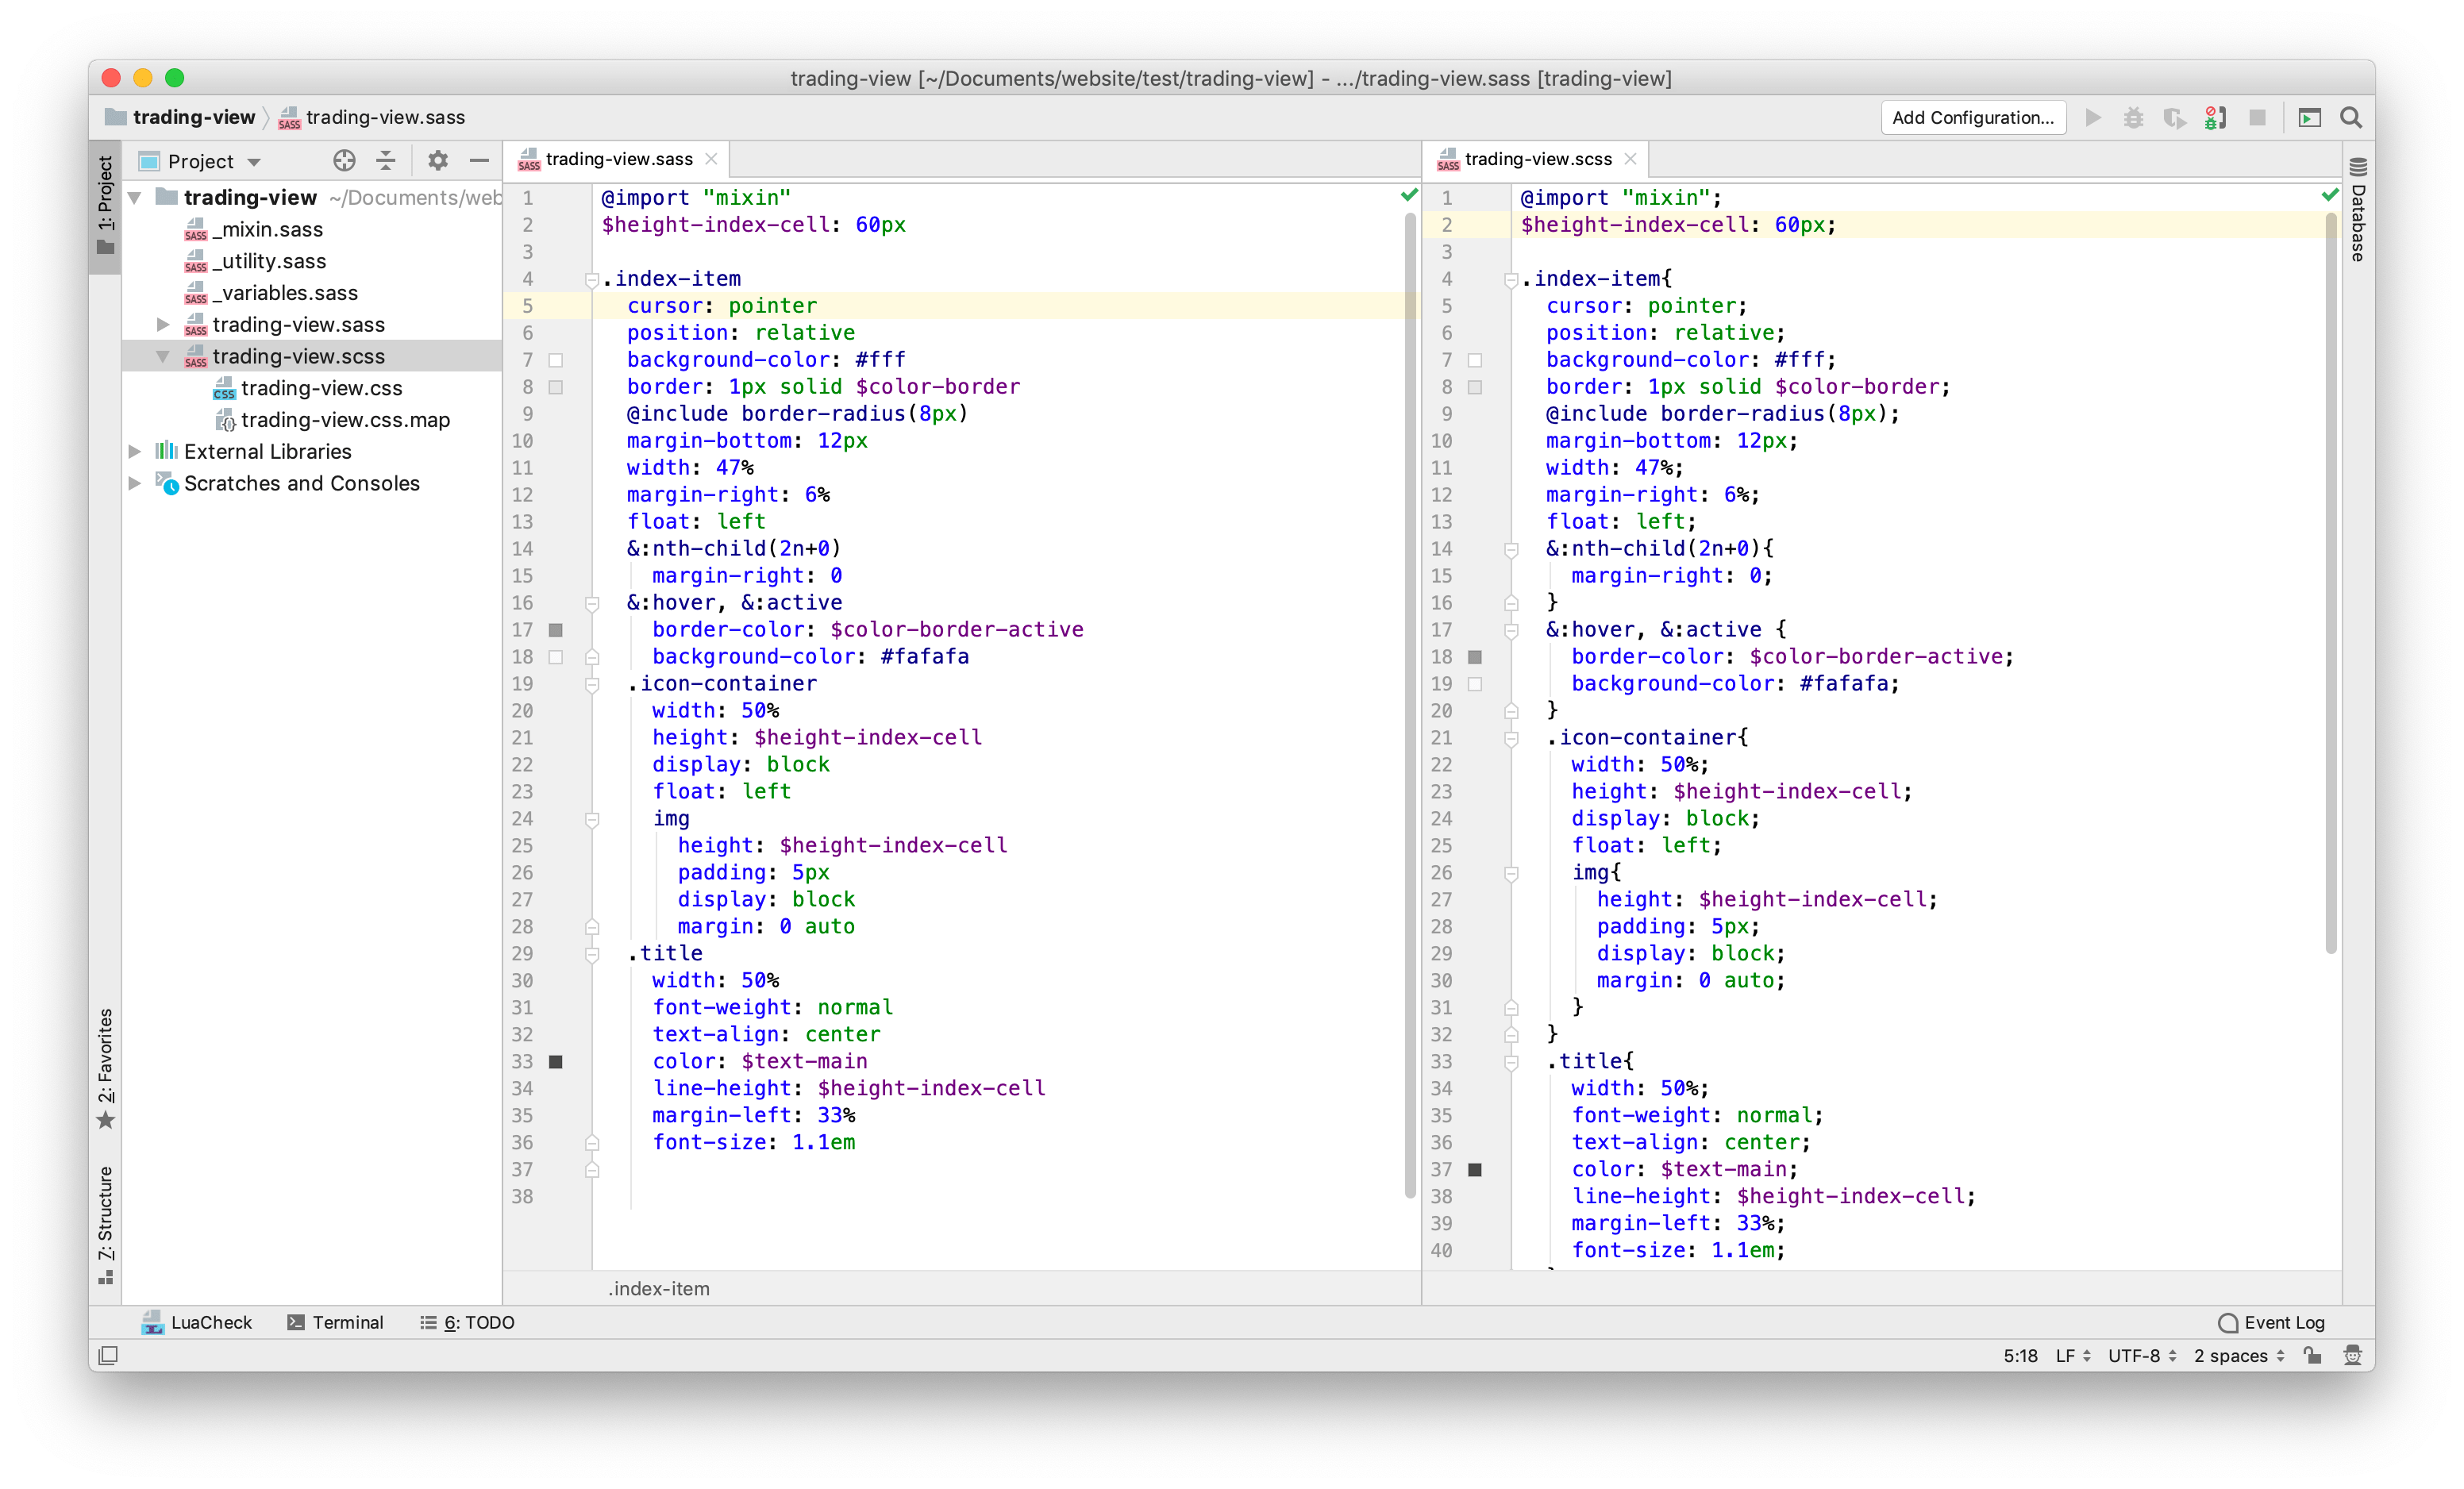Click the #fff color preview in the gutter
The image size is (2464, 1489).
coord(556,360)
